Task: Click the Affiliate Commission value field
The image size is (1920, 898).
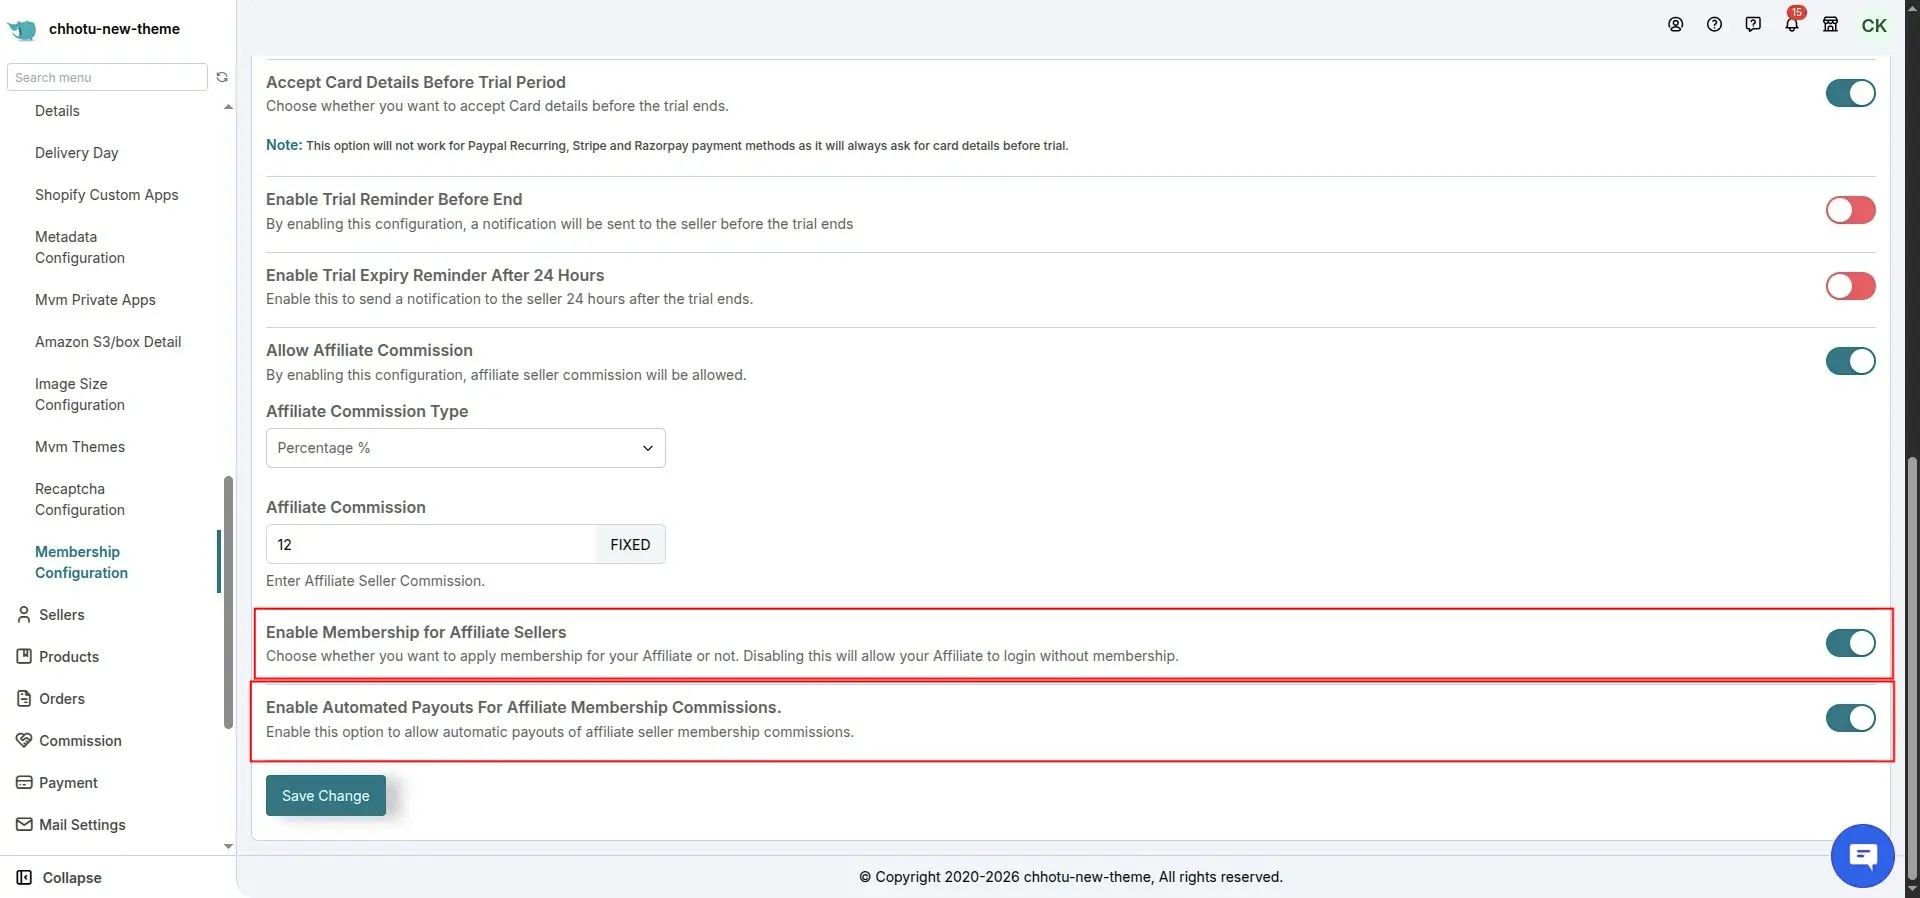Action: [x=431, y=544]
